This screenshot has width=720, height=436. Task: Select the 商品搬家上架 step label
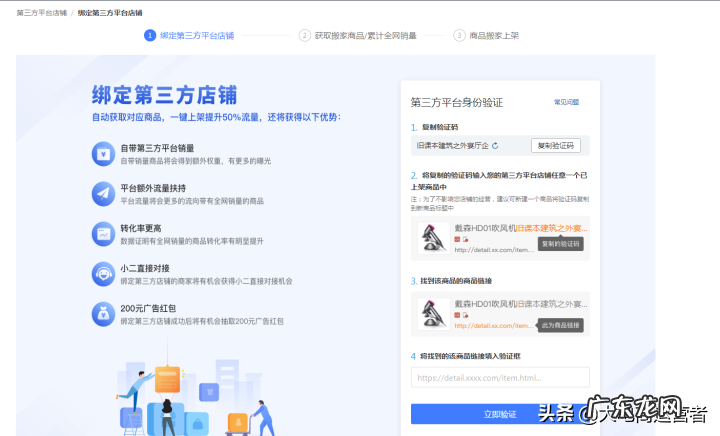[494, 35]
